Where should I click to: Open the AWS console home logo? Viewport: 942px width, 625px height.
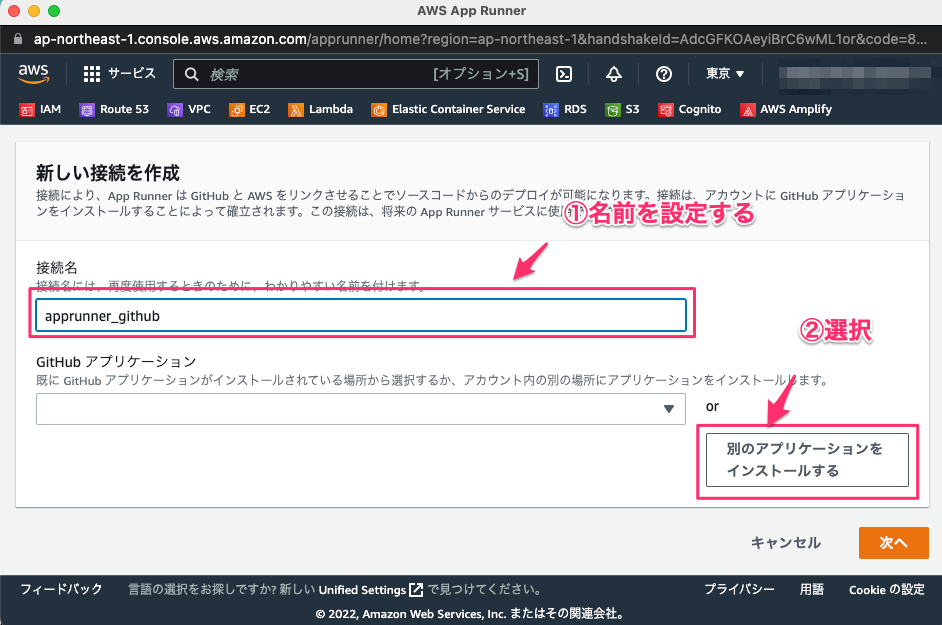pos(33,73)
